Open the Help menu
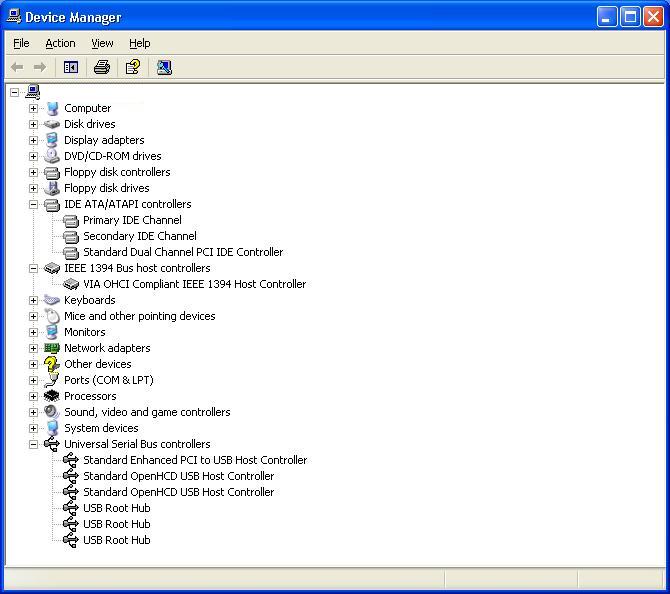The width and height of the screenshot is (670, 594). [x=140, y=43]
